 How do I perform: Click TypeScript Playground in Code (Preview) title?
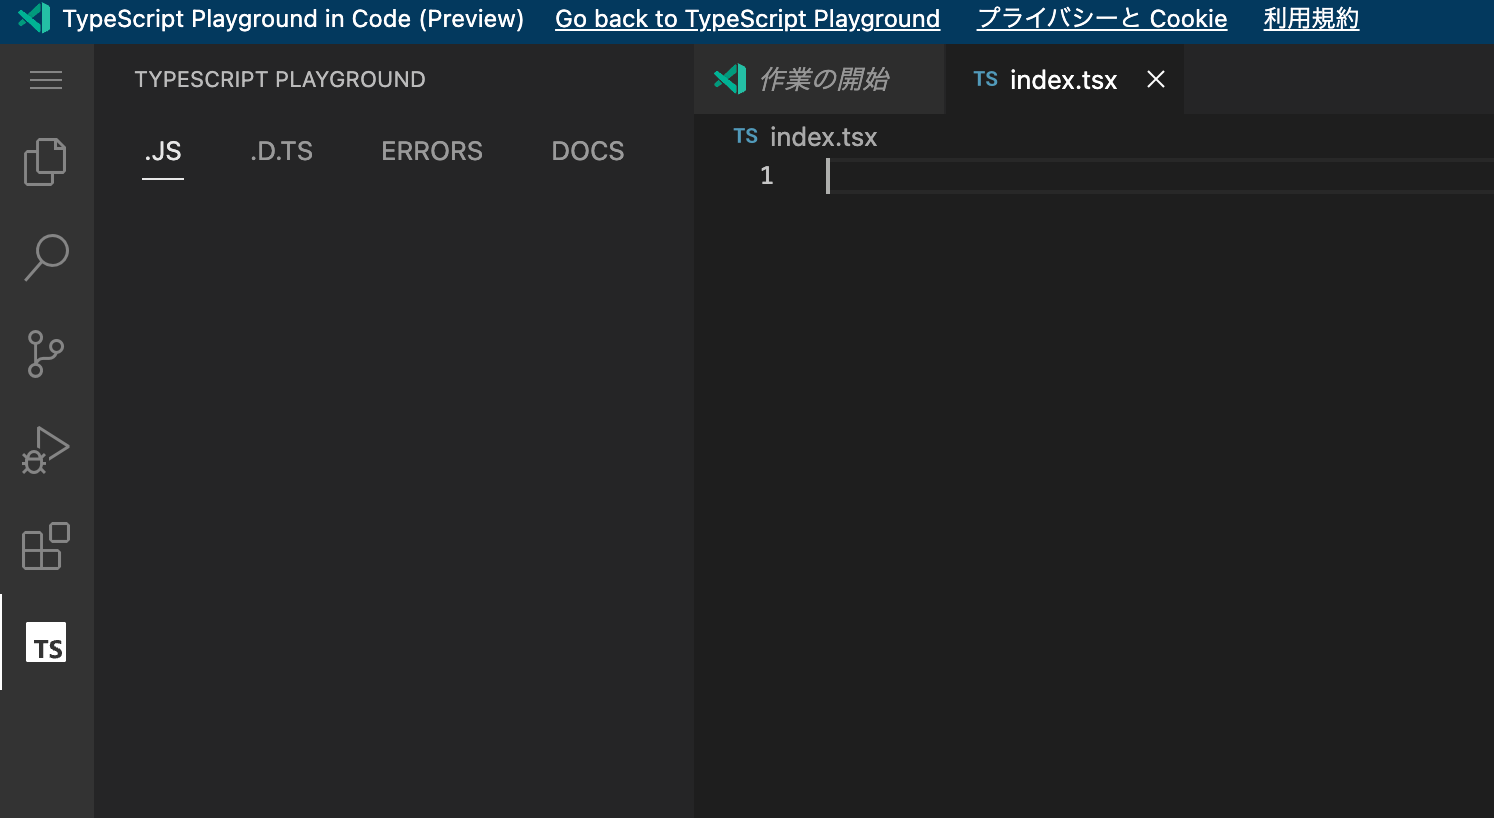click(293, 19)
